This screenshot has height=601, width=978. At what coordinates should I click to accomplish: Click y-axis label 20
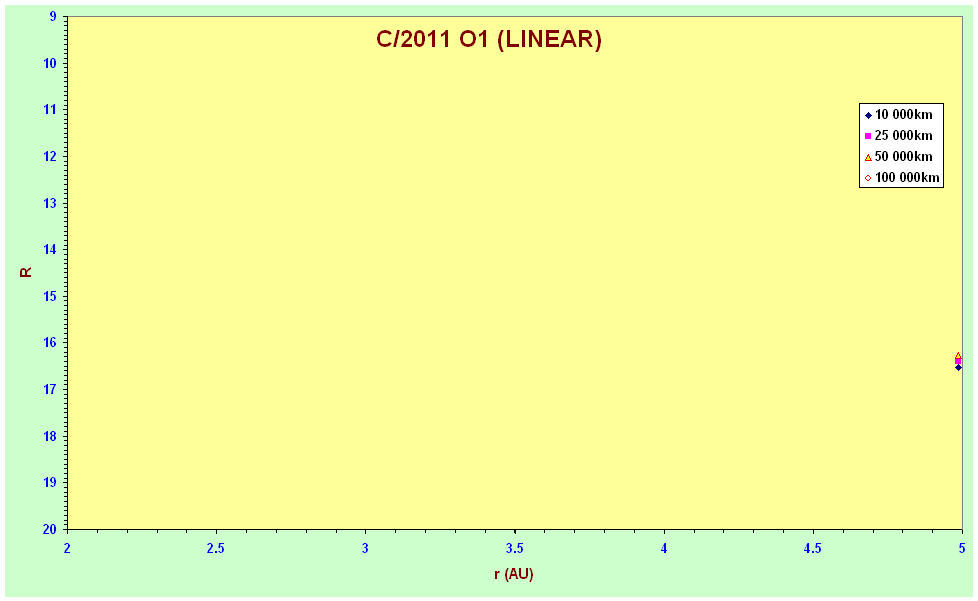tap(50, 529)
